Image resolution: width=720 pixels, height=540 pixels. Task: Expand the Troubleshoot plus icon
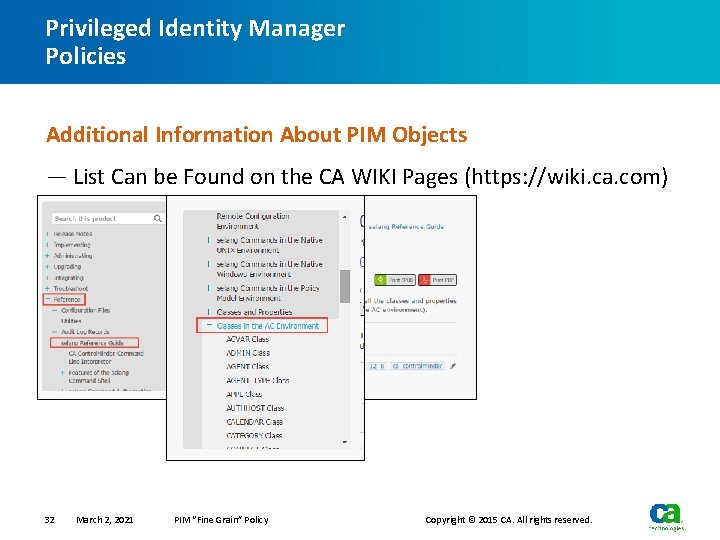(x=47, y=289)
